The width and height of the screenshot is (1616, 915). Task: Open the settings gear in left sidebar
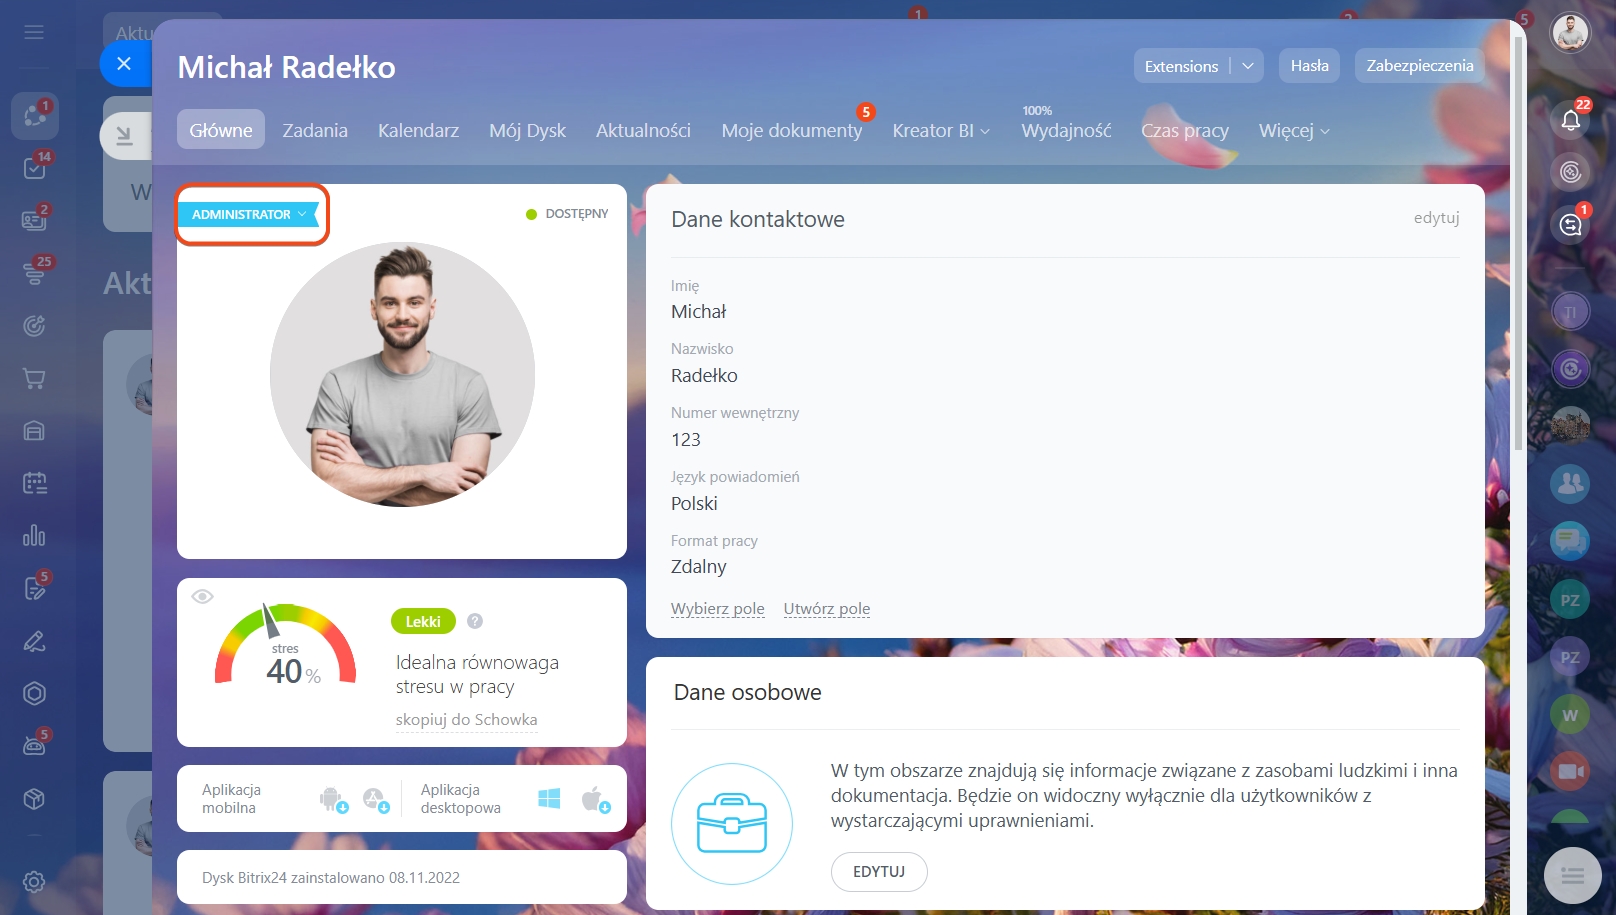coord(34,881)
